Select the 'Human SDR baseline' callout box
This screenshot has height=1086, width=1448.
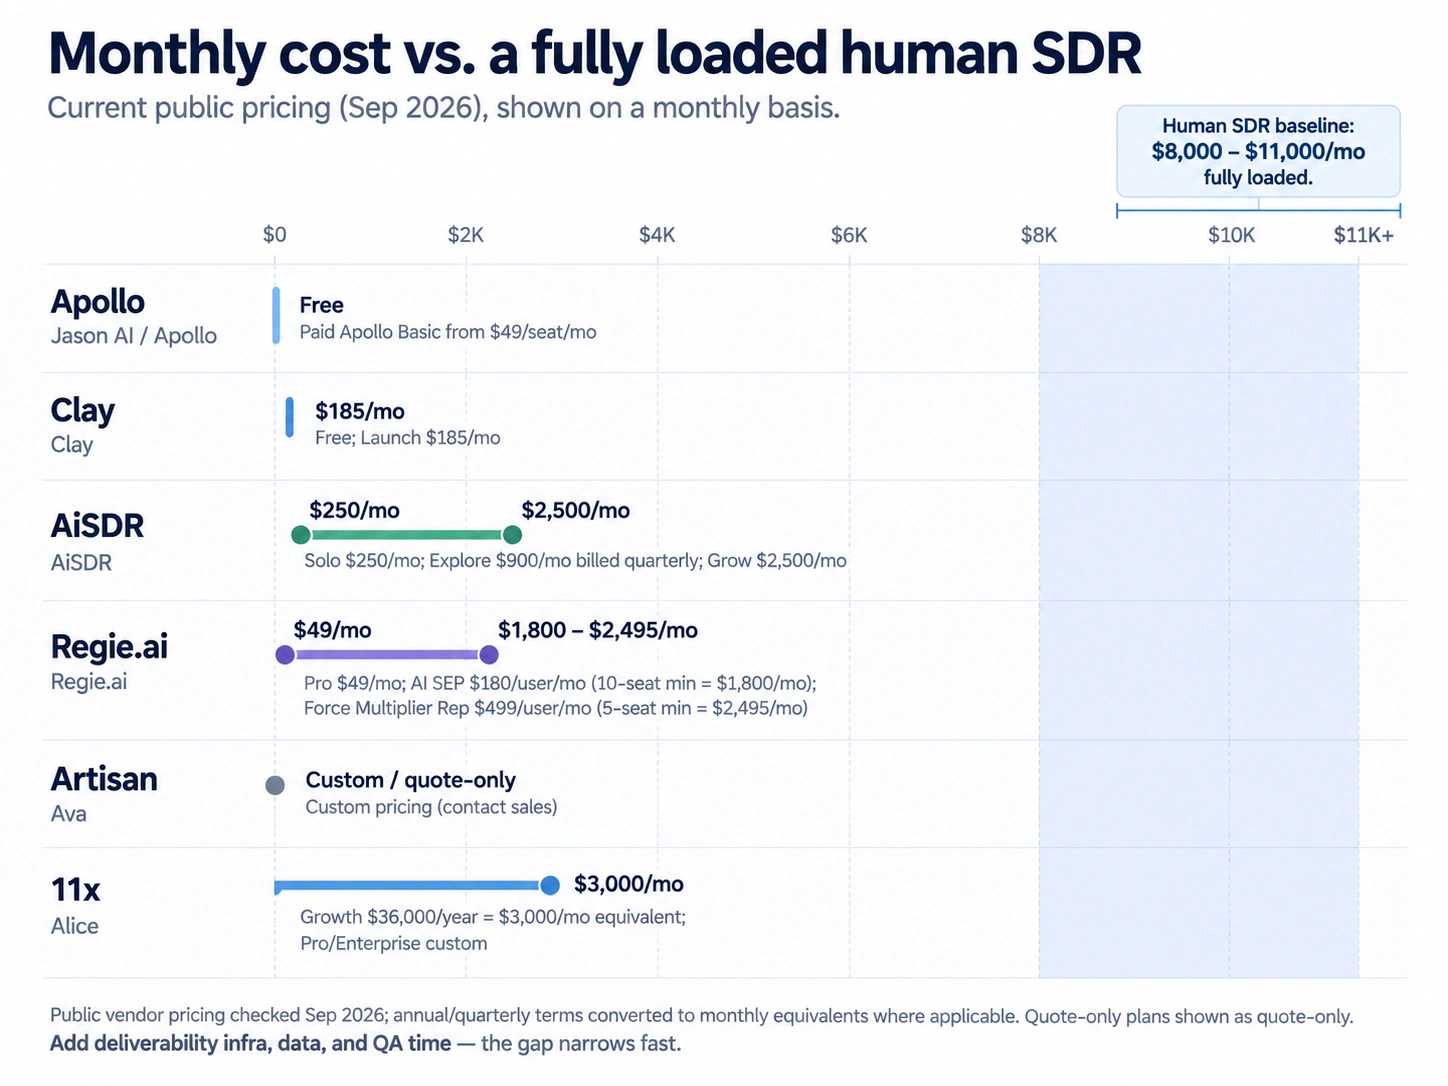click(x=1258, y=151)
